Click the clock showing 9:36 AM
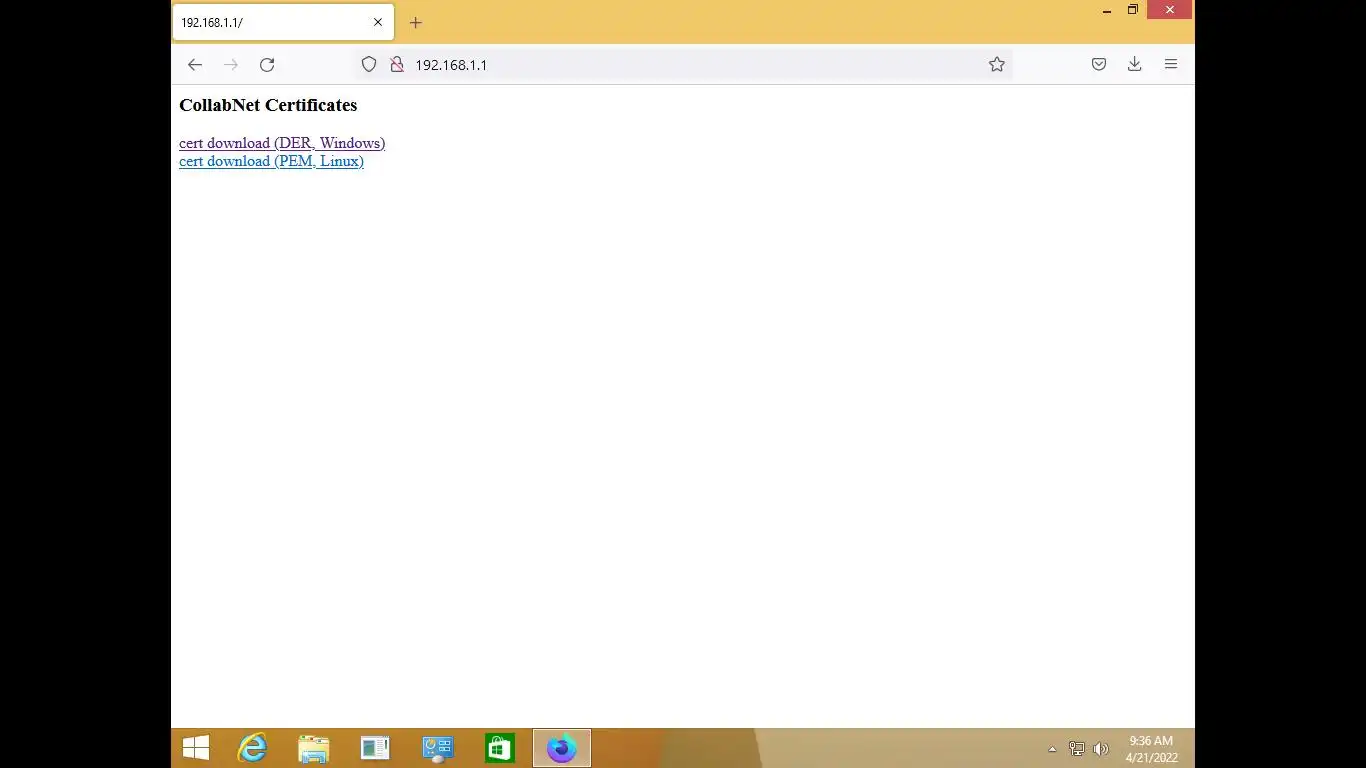 (1151, 749)
